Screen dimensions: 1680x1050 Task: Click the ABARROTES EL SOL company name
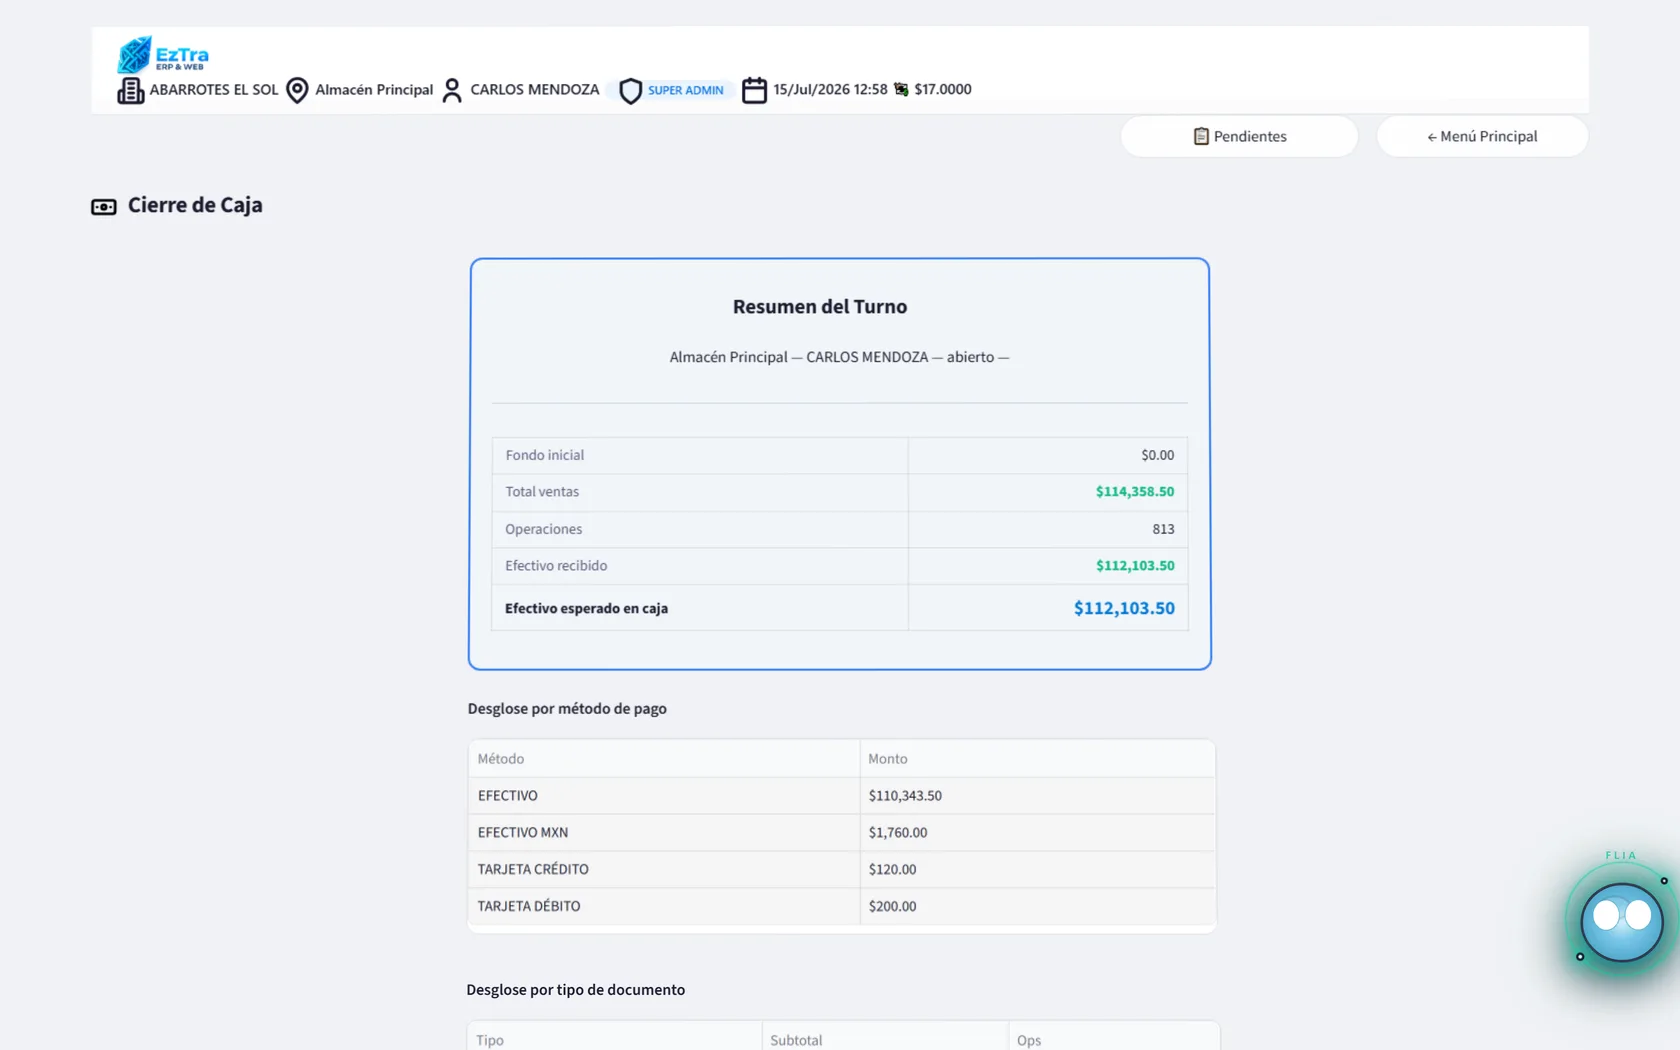coord(214,89)
